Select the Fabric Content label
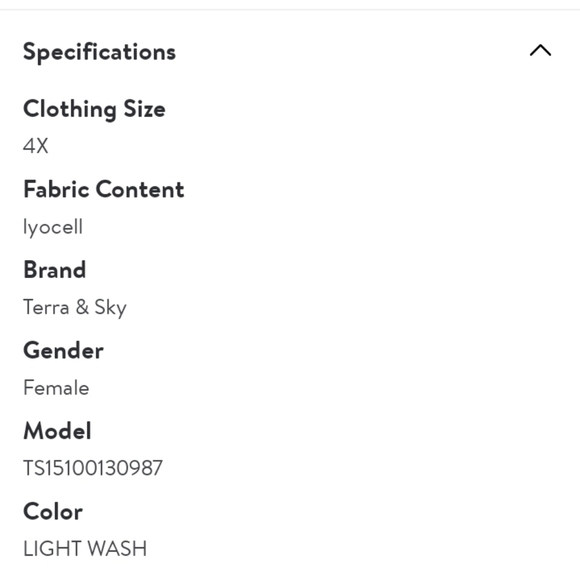The image size is (580, 580). tap(104, 189)
